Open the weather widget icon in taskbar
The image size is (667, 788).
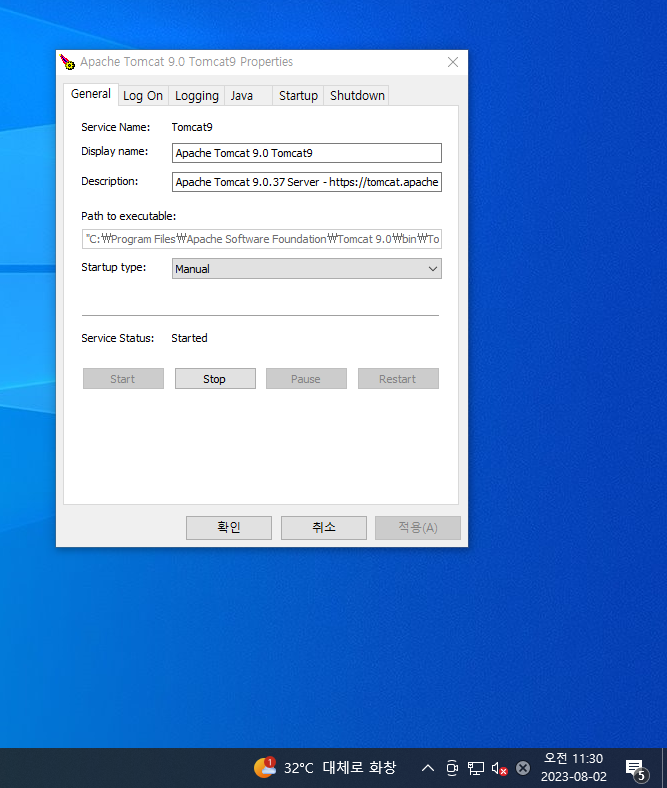click(264, 767)
